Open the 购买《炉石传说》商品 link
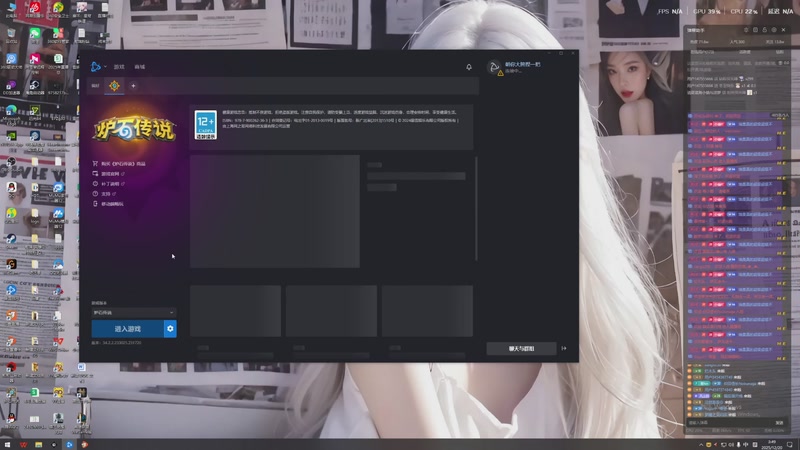800x450 pixels. tap(123, 164)
